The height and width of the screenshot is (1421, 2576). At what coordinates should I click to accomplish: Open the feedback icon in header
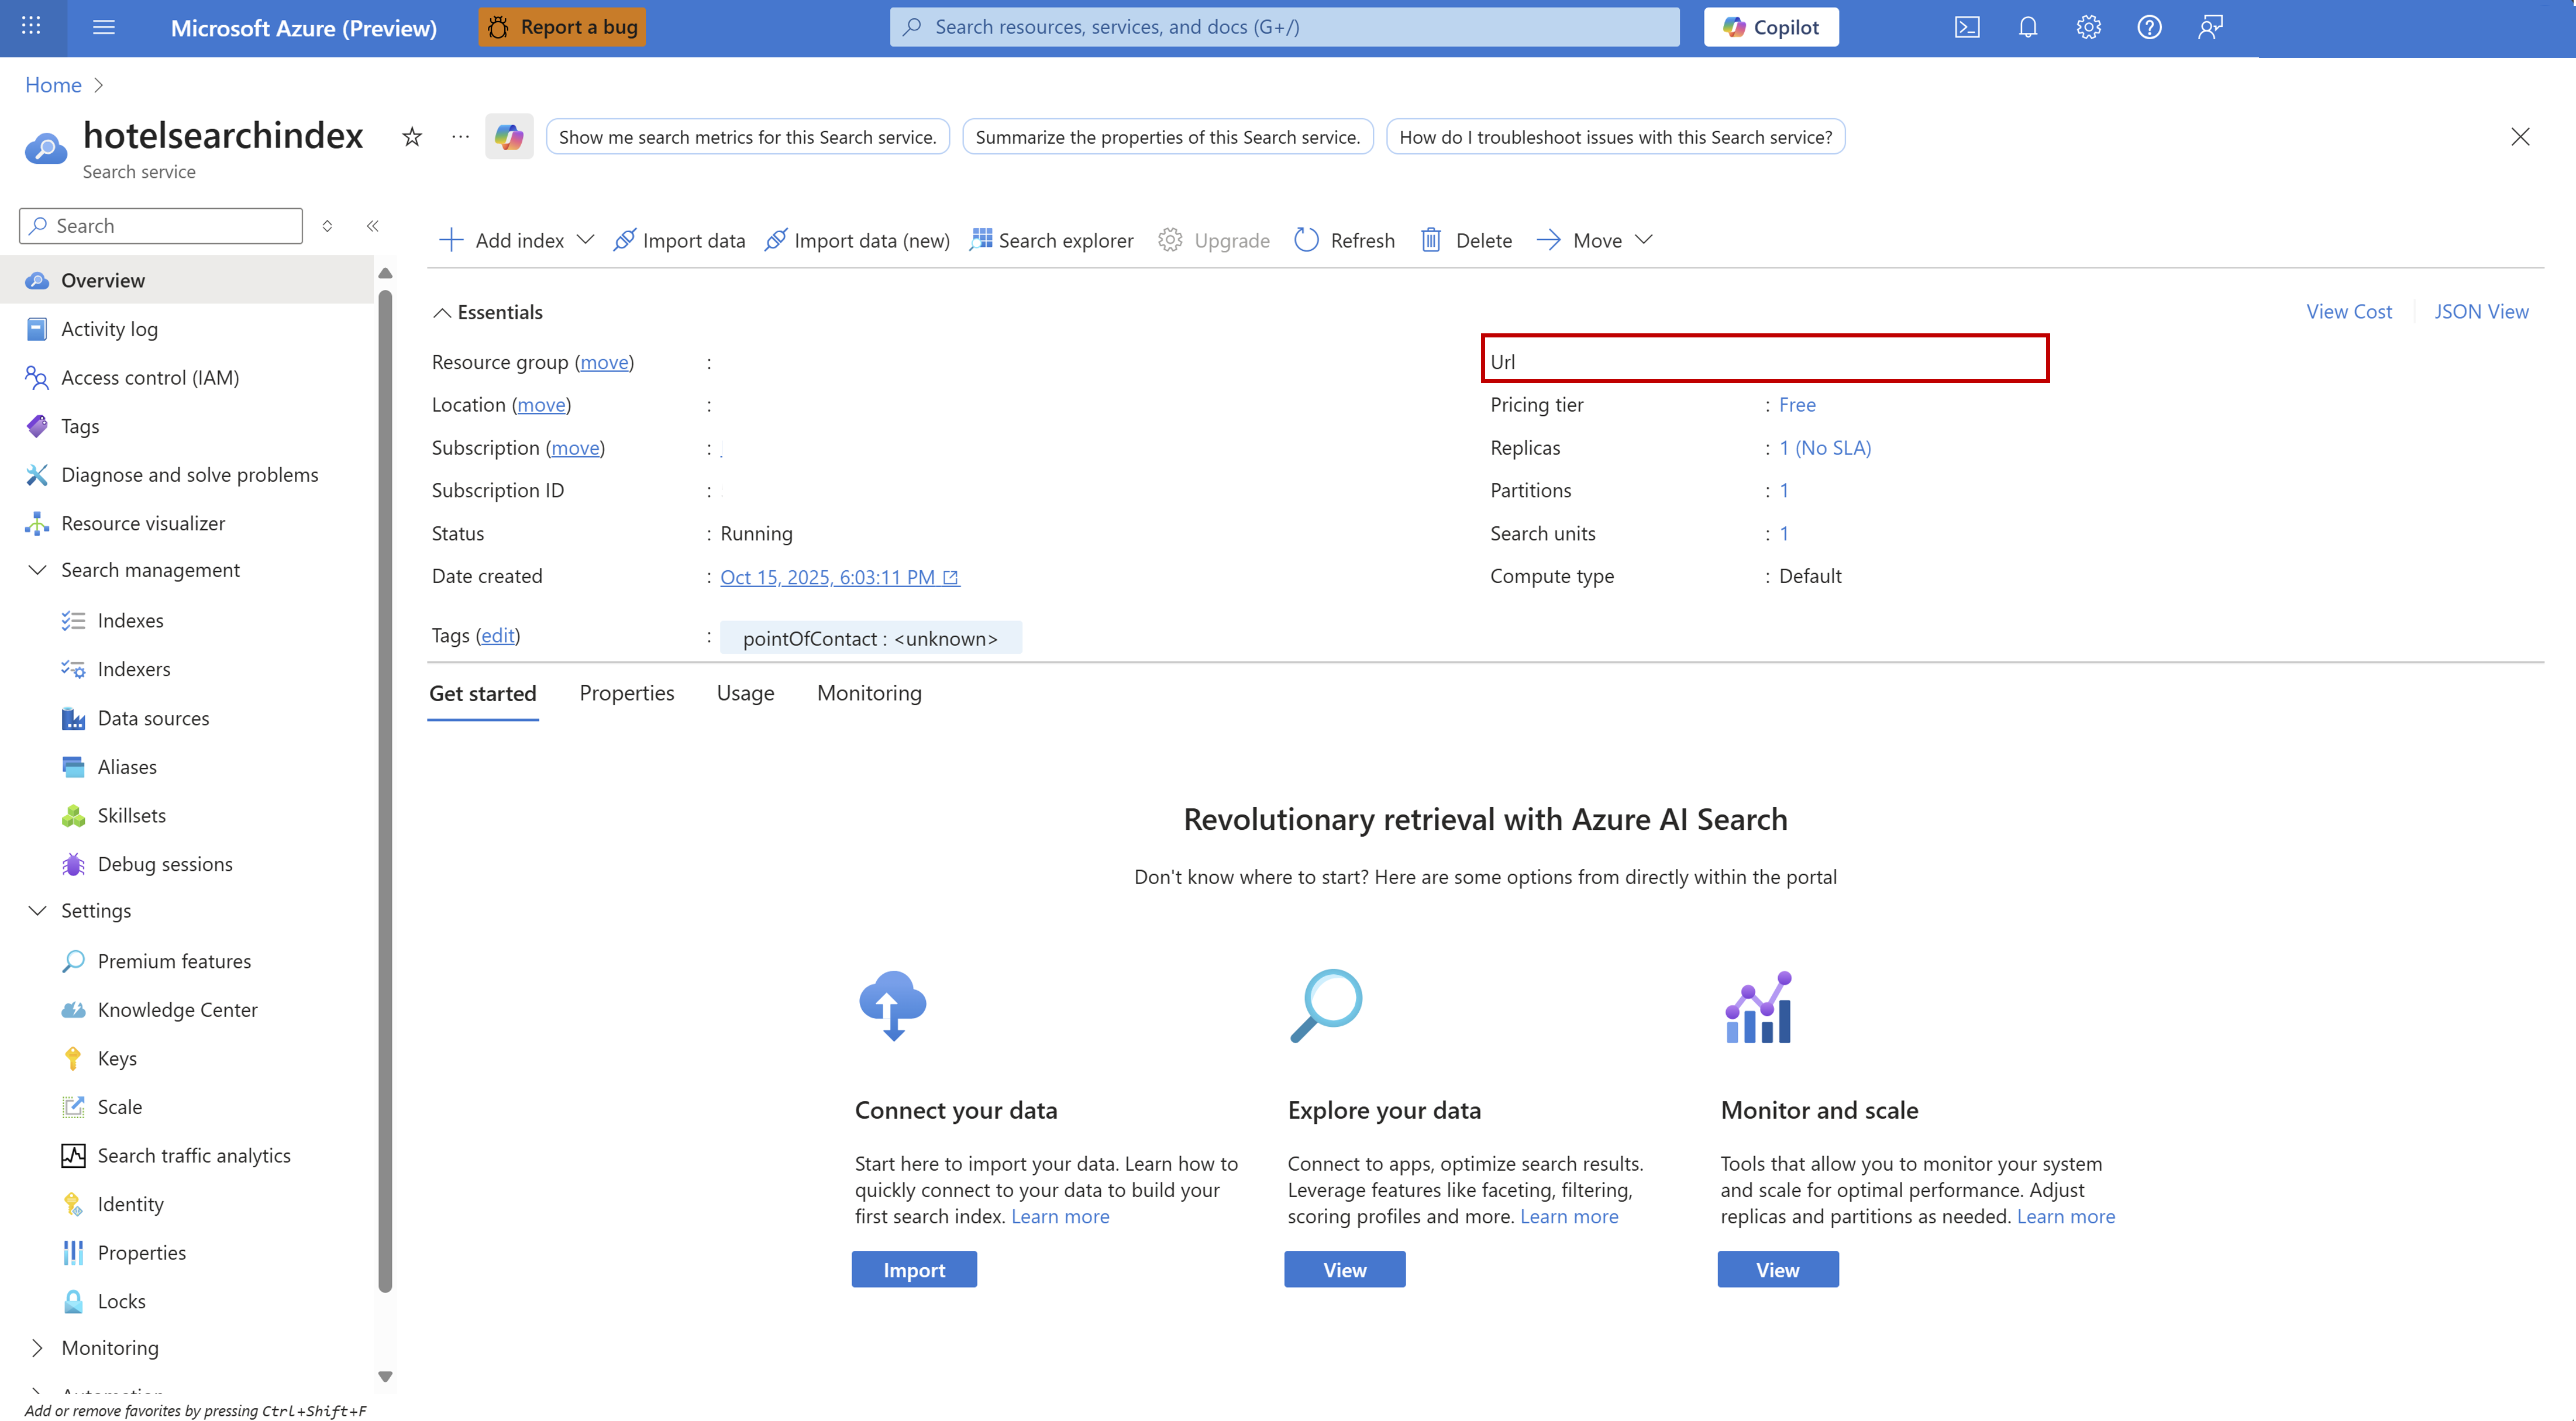(x=2210, y=27)
